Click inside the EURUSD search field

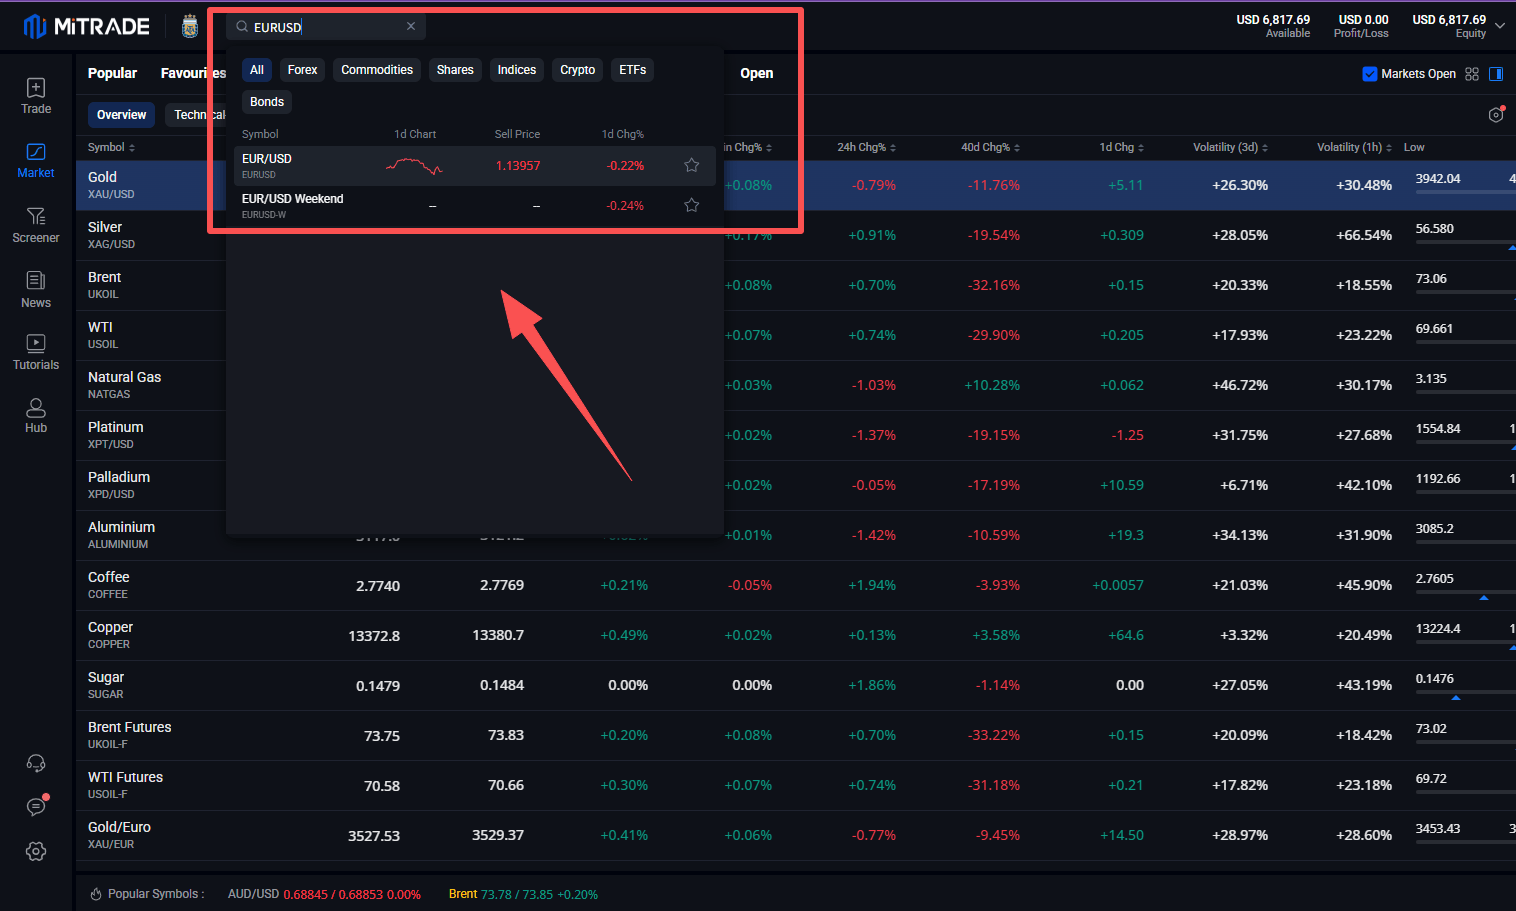tap(326, 27)
